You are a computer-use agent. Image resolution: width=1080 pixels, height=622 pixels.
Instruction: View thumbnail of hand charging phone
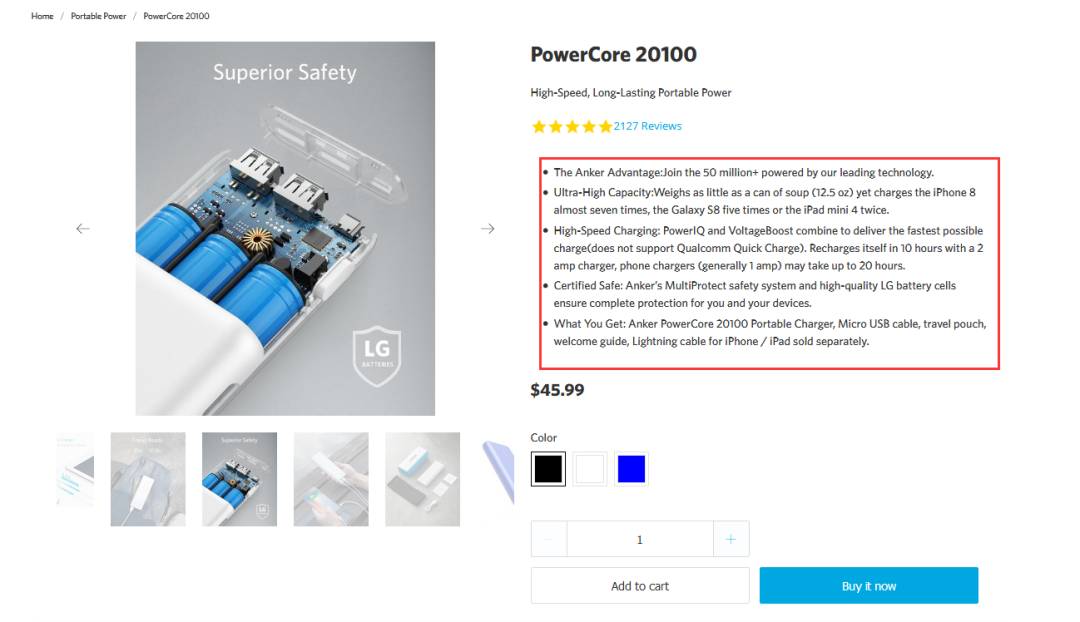click(x=331, y=479)
